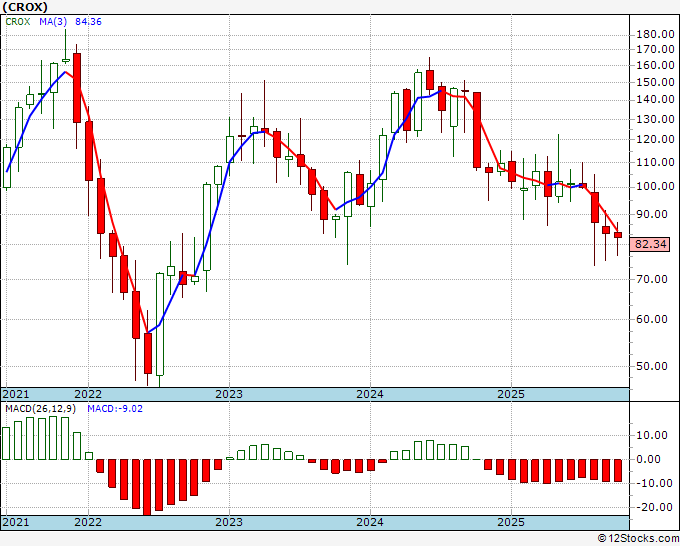Click the (CROX) chart title

(25, 7)
